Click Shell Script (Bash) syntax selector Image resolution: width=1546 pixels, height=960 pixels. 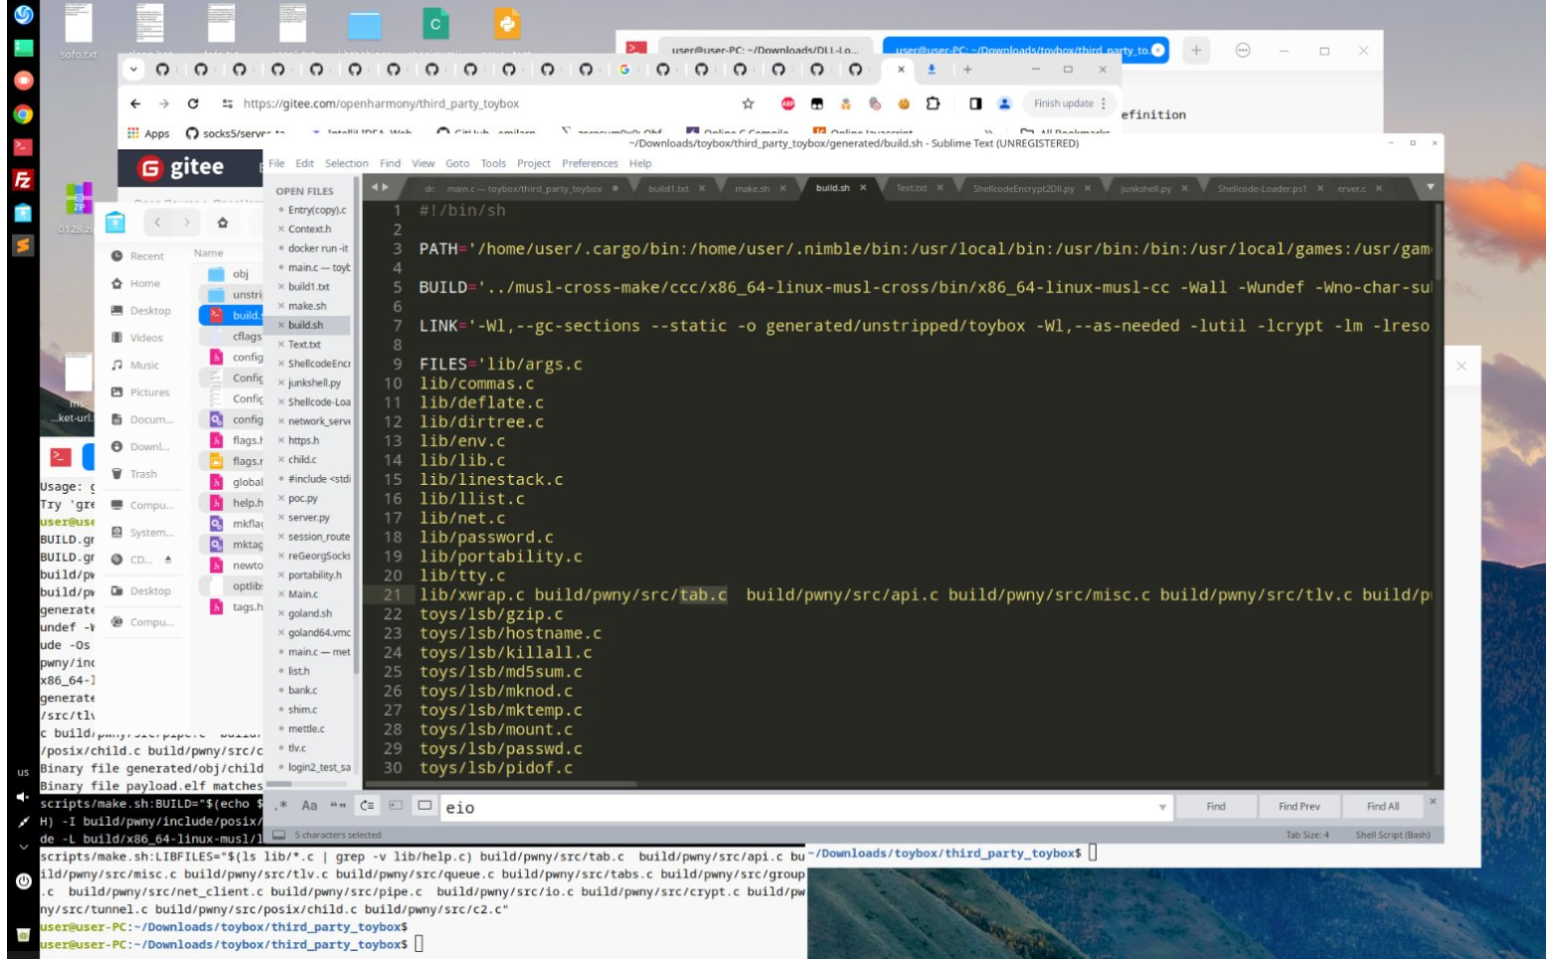(1392, 834)
